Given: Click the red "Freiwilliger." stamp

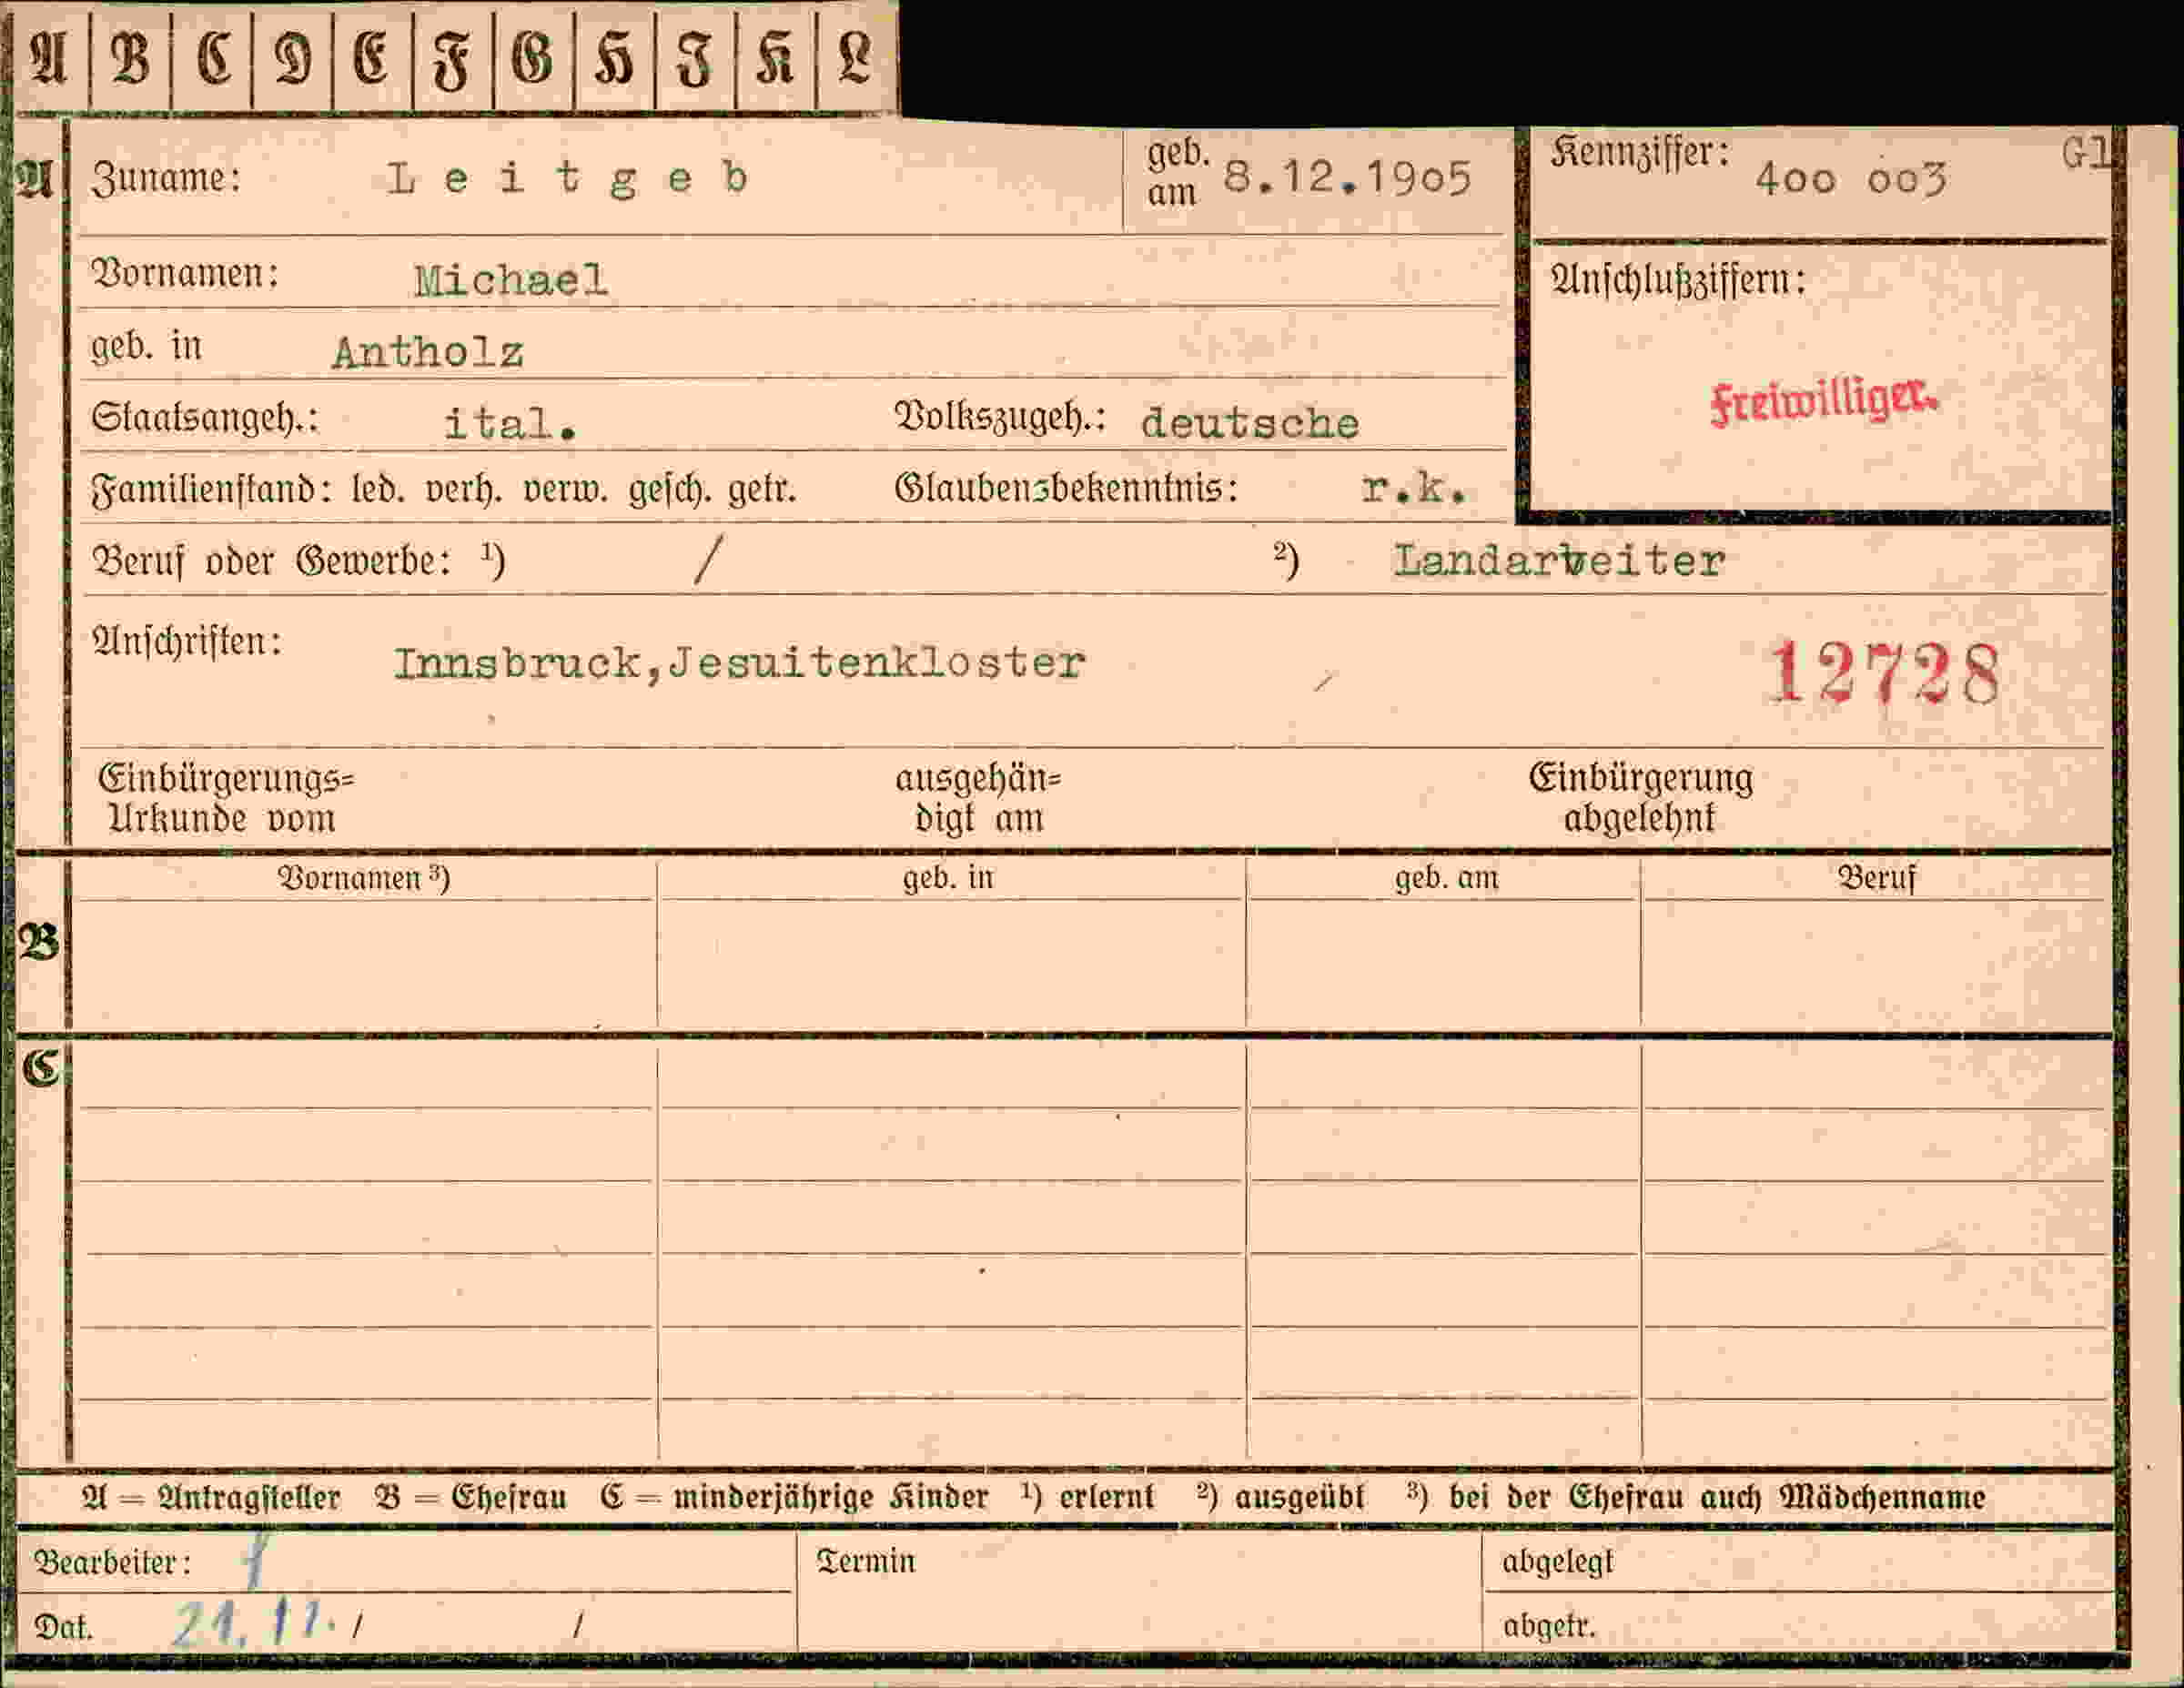Looking at the screenshot, I should [x=1824, y=402].
